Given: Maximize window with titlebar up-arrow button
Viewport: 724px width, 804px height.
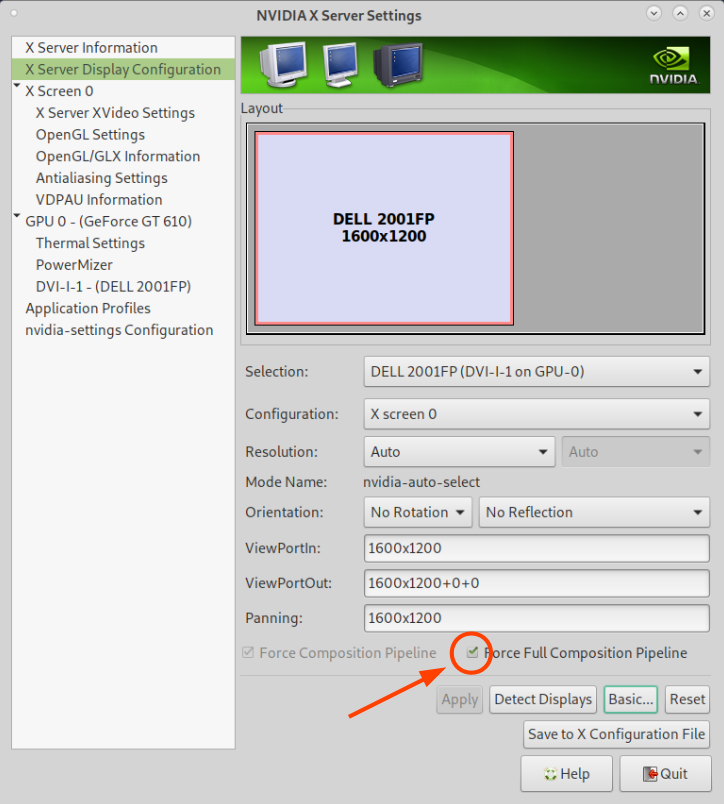Looking at the screenshot, I should [680, 14].
